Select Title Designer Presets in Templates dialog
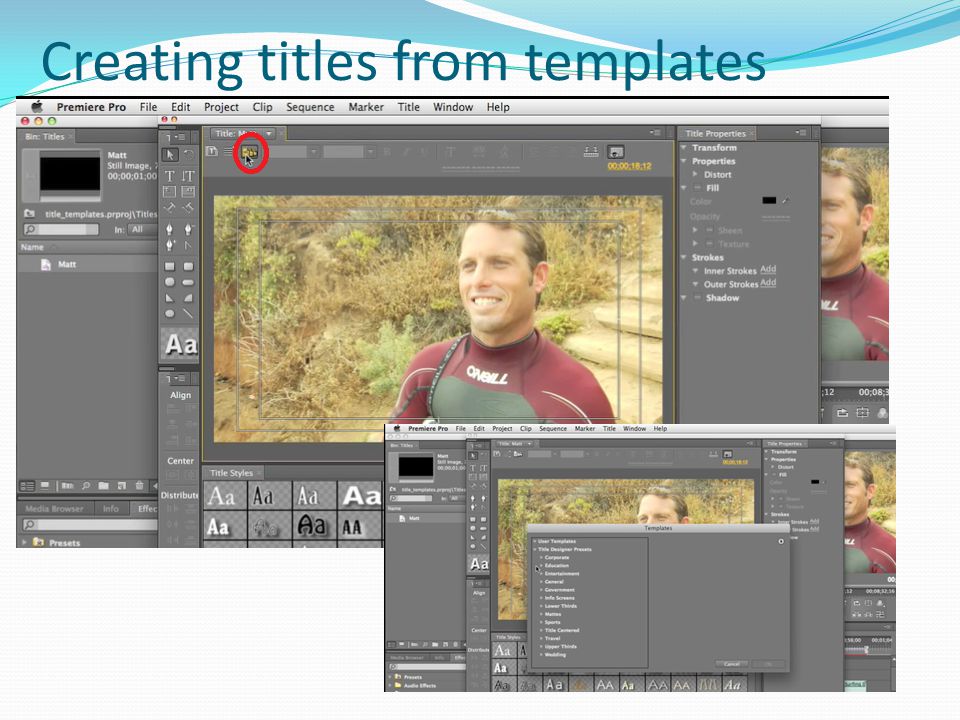 tap(564, 549)
